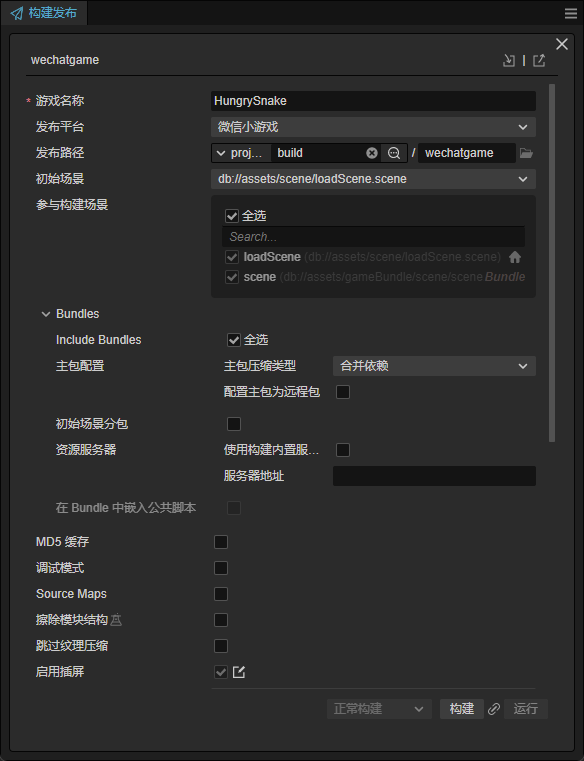
Task: Open the 发布平台 微信小游戏 dropdown
Action: click(373, 127)
